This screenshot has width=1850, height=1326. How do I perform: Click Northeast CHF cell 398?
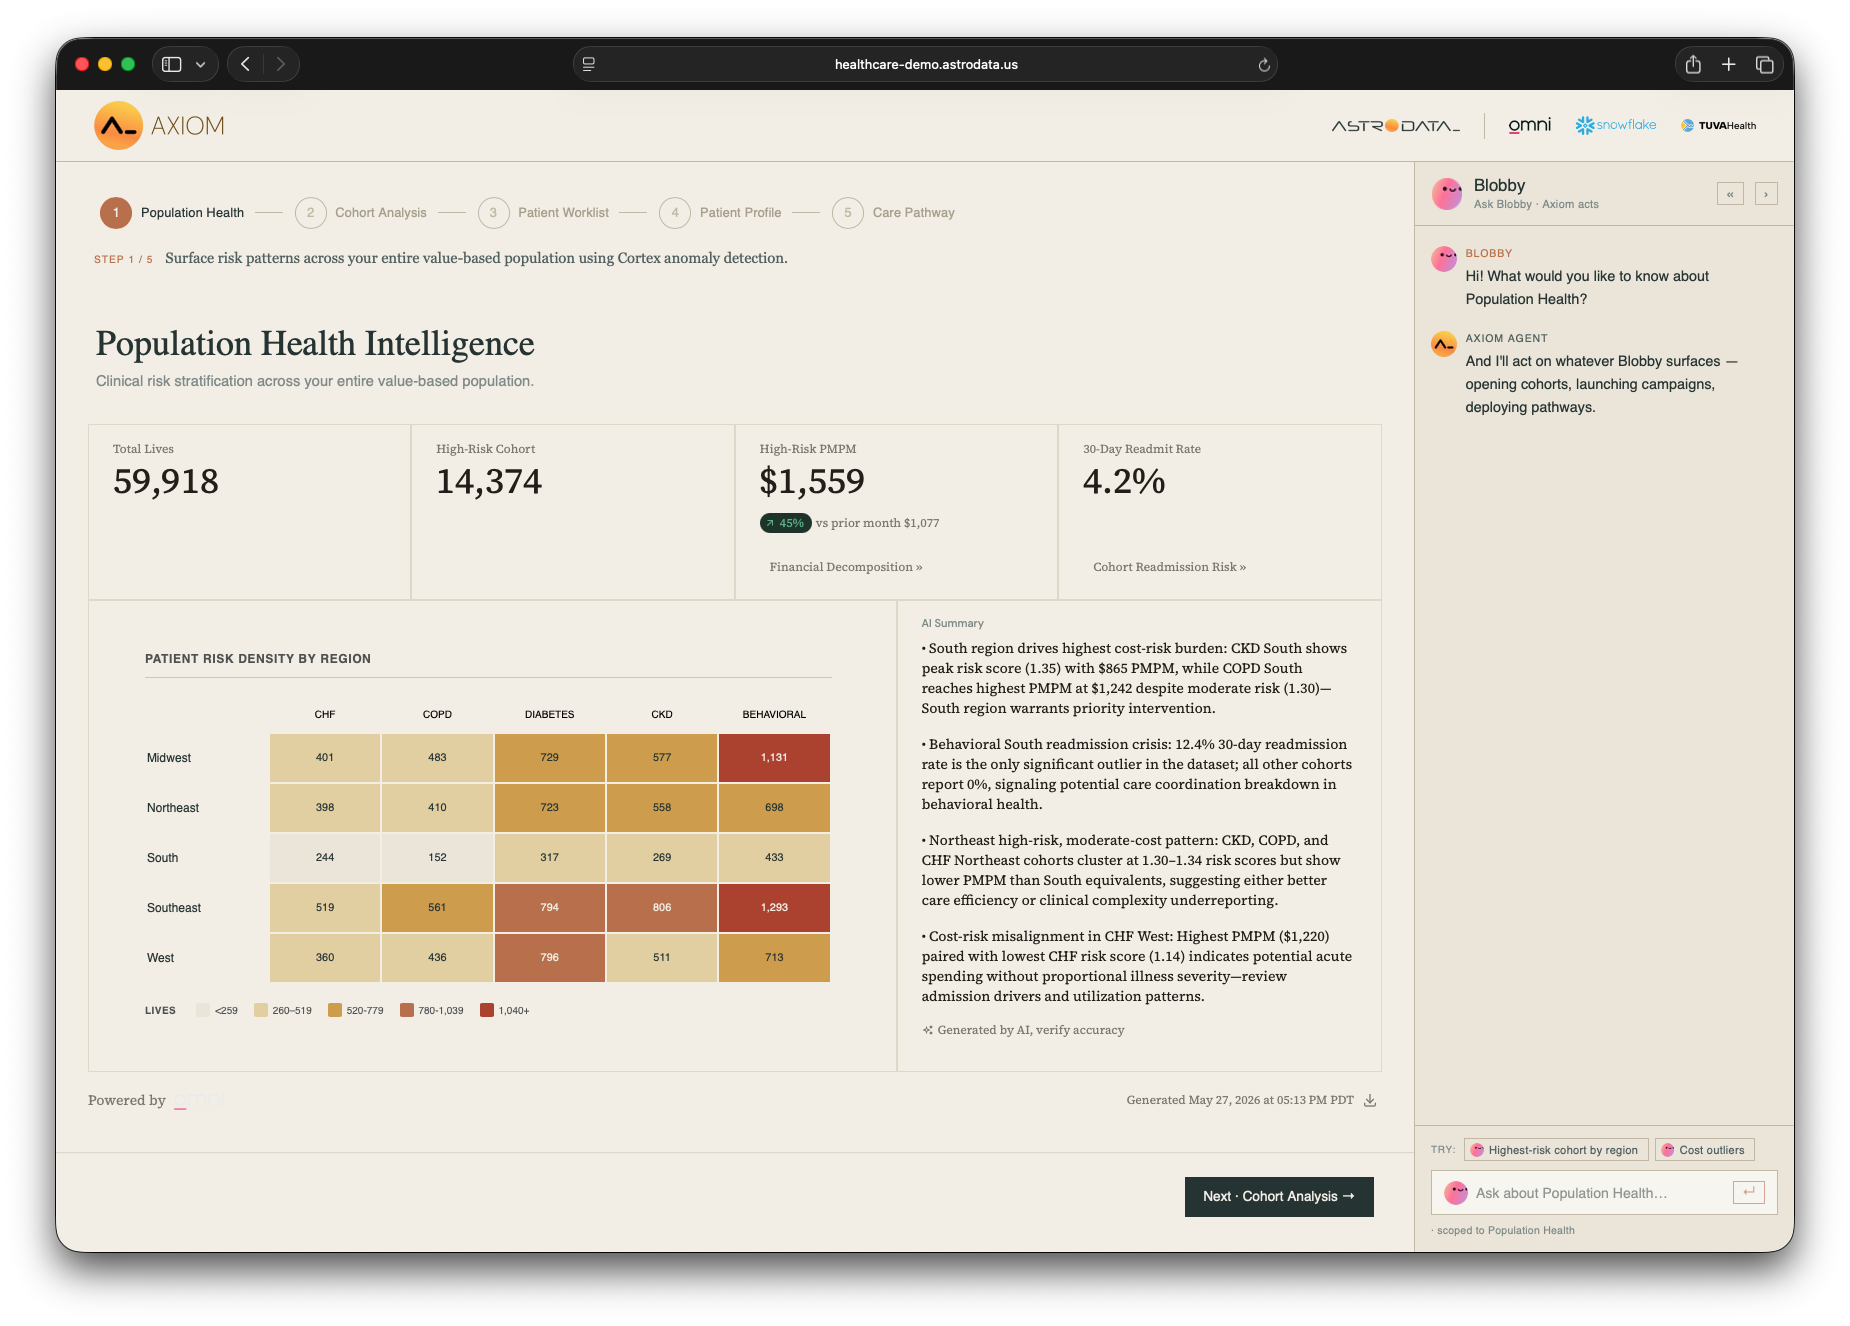coord(325,808)
